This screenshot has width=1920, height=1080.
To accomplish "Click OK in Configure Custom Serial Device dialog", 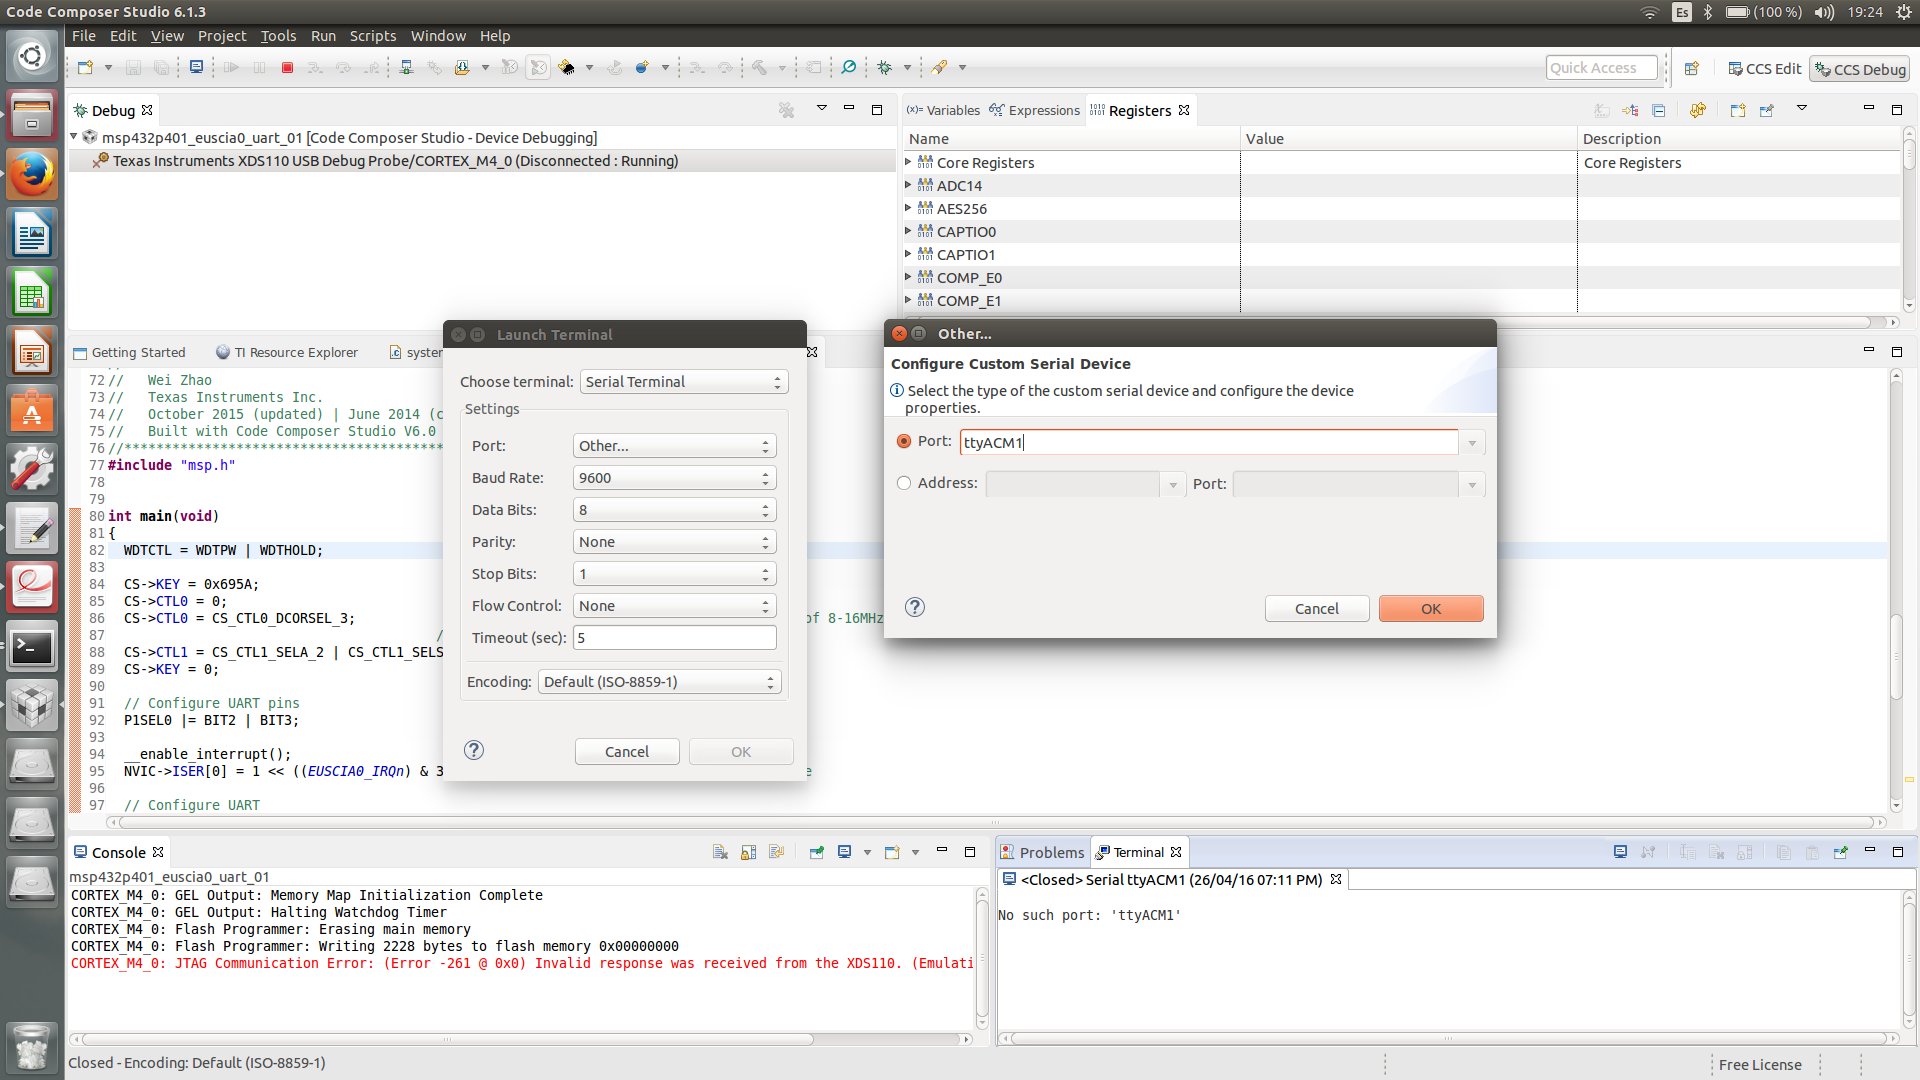I will pos(1431,609).
